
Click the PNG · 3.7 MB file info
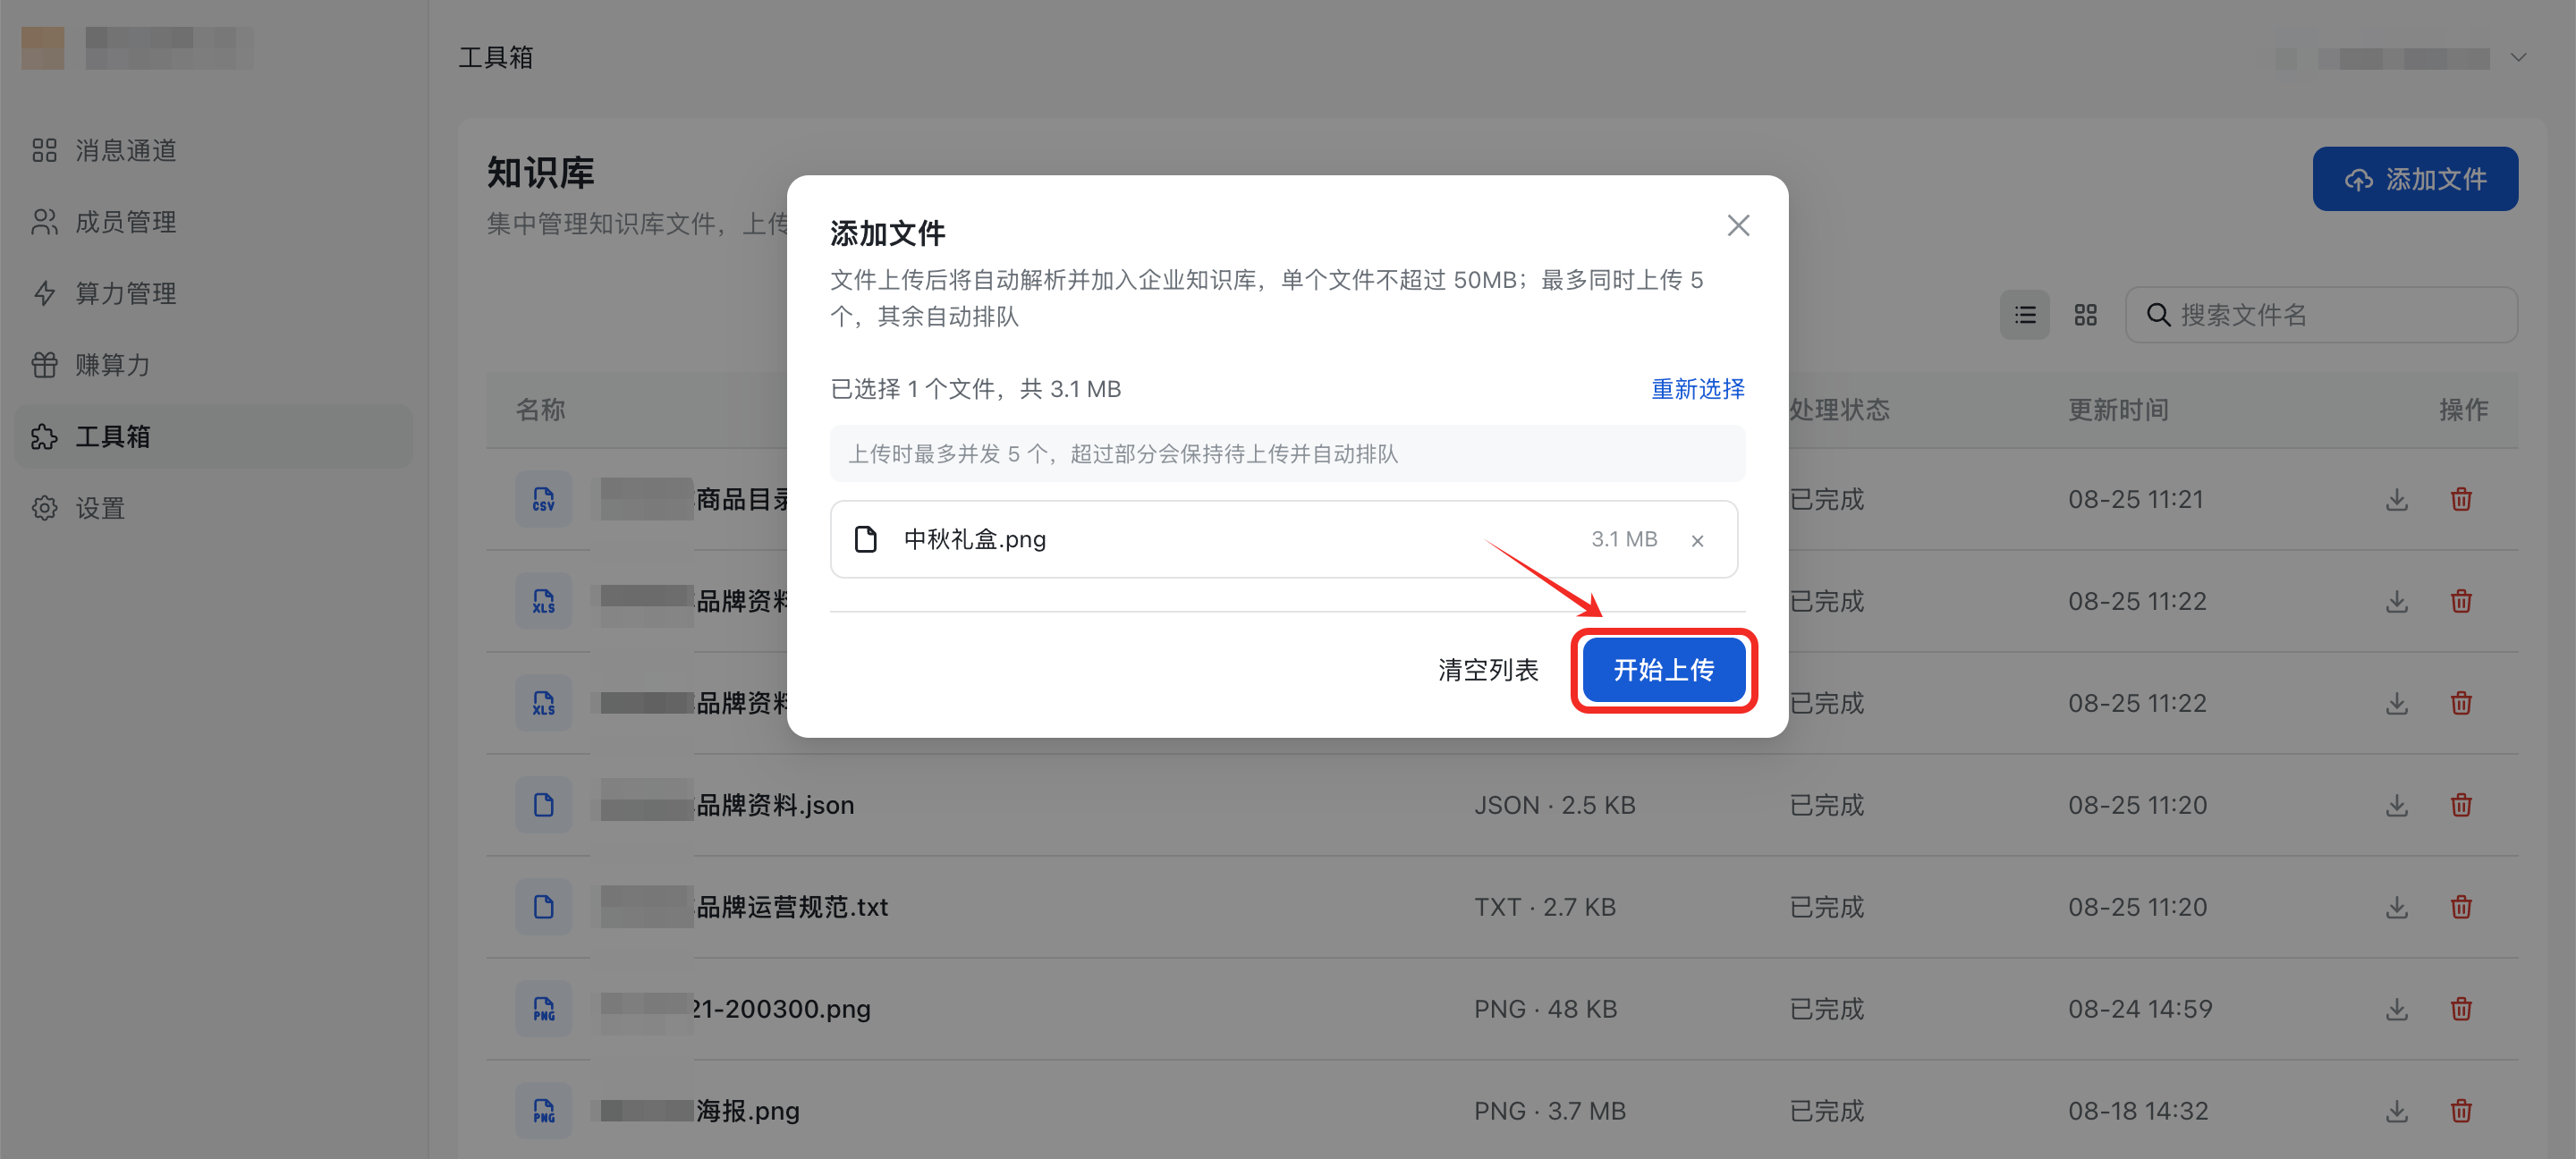pyautogui.click(x=1549, y=1111)
